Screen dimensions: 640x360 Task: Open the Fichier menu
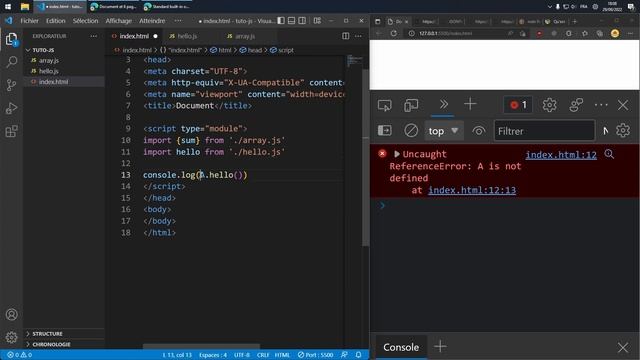coord(29,20)
